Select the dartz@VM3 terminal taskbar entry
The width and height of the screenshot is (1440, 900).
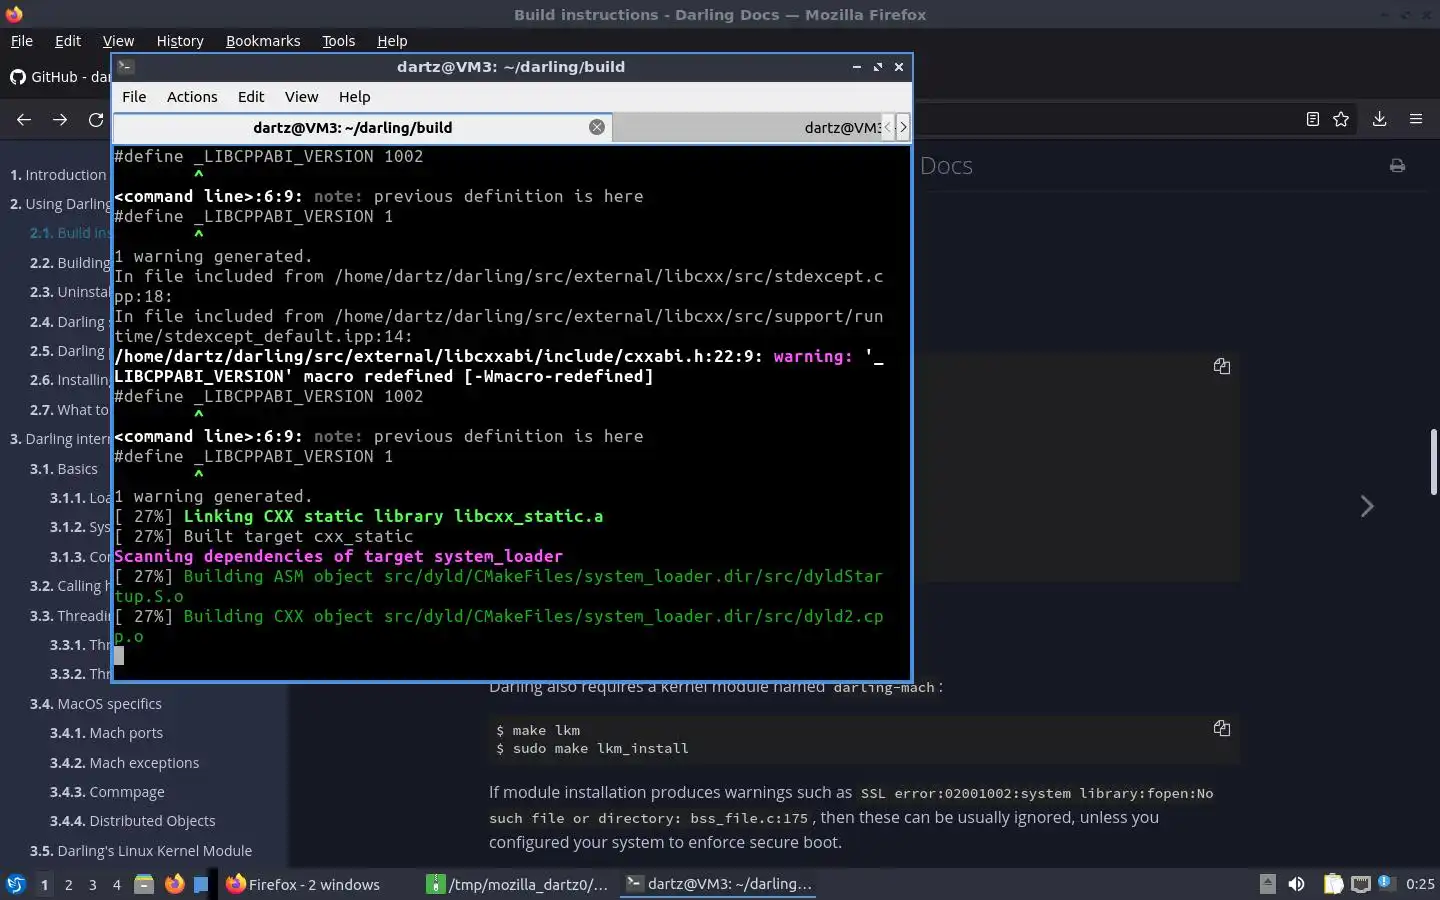tap(718, 884)
